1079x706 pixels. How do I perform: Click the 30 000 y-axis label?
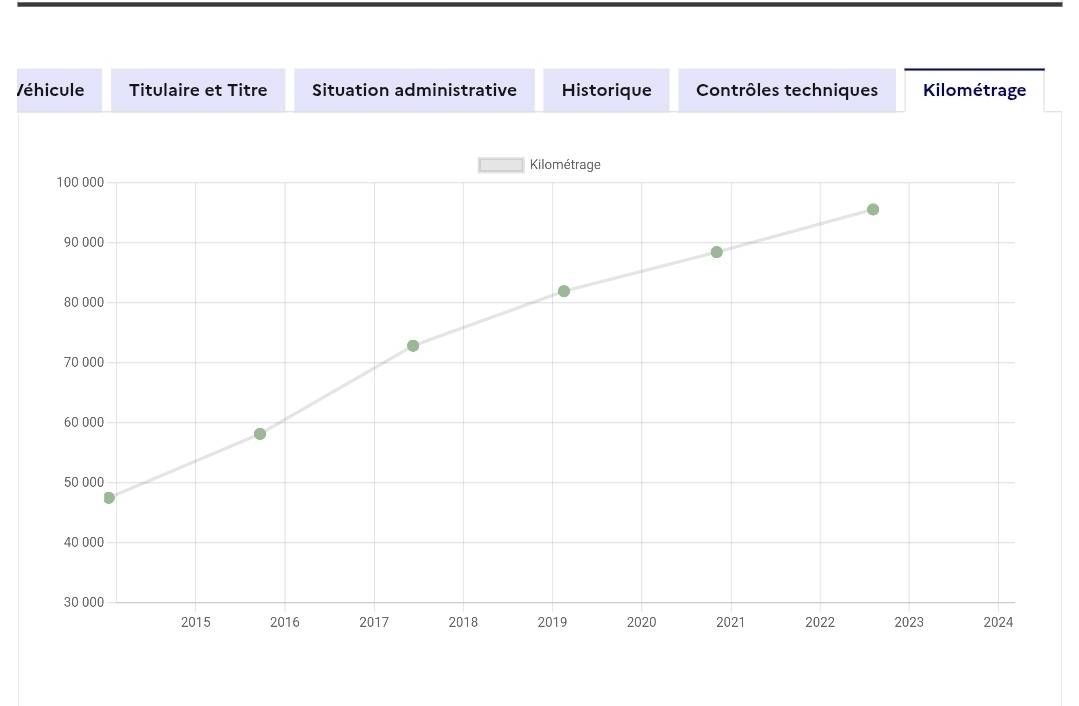[x=84, y=602]
